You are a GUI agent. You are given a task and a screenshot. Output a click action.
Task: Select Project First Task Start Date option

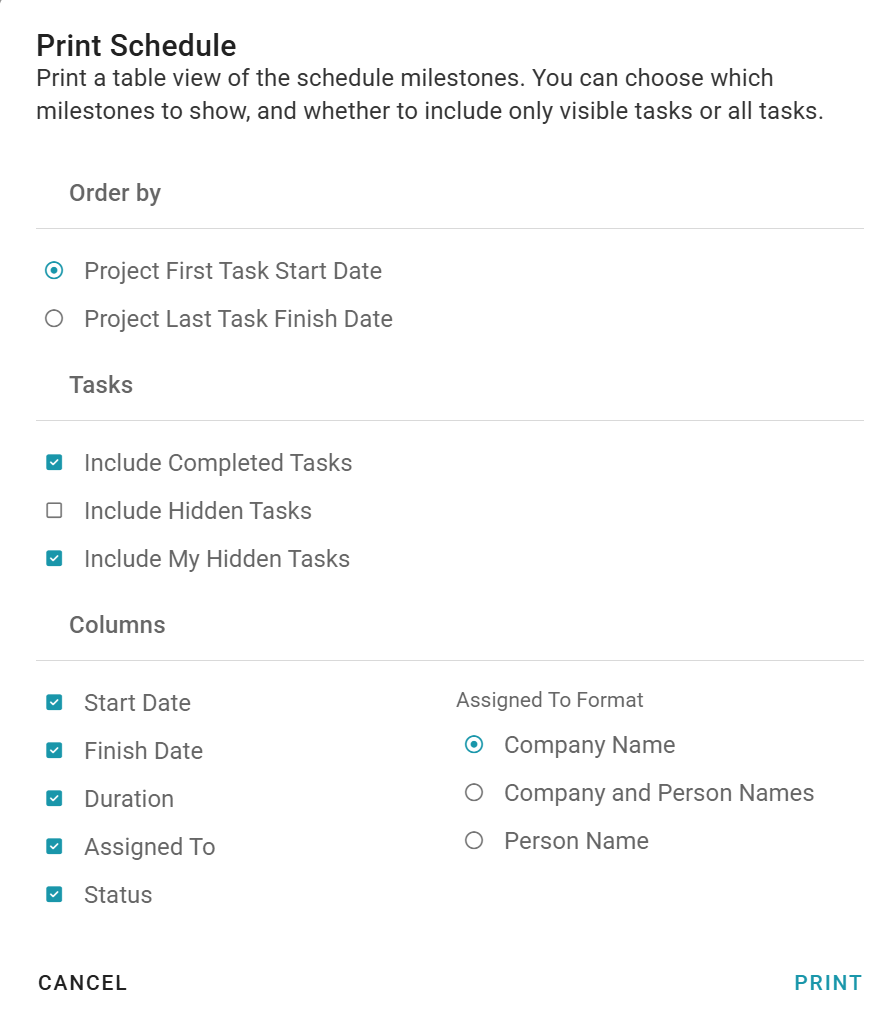[55, 271]
